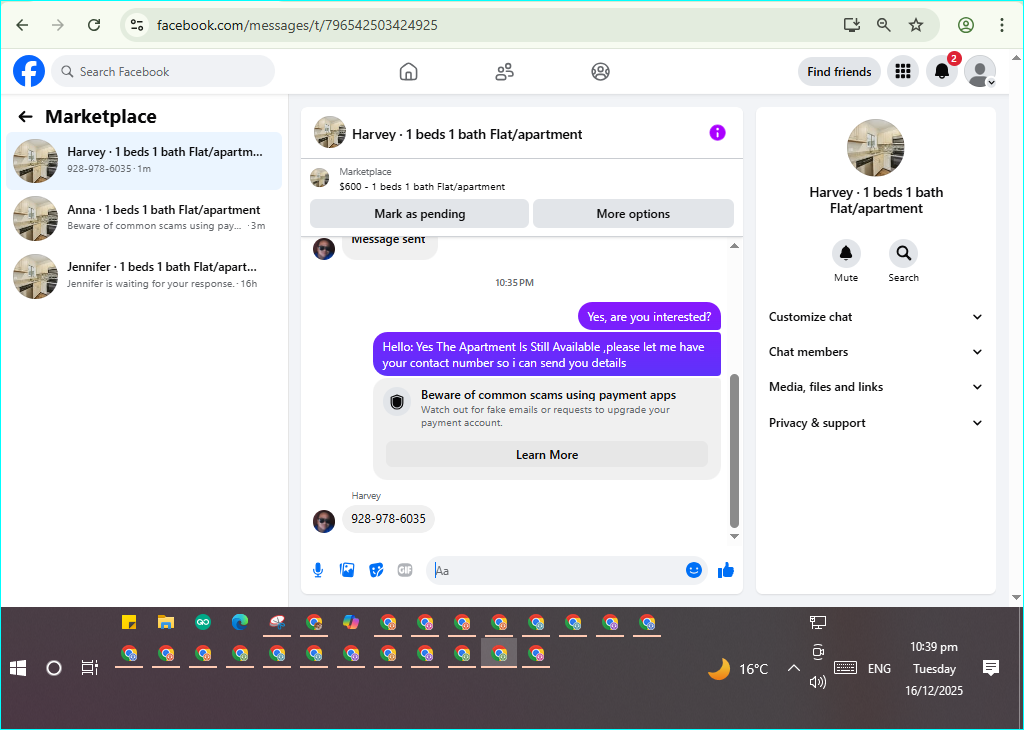
Task: Click Mark as pending button
Action: pyautogui.click(x=419, y=214)
